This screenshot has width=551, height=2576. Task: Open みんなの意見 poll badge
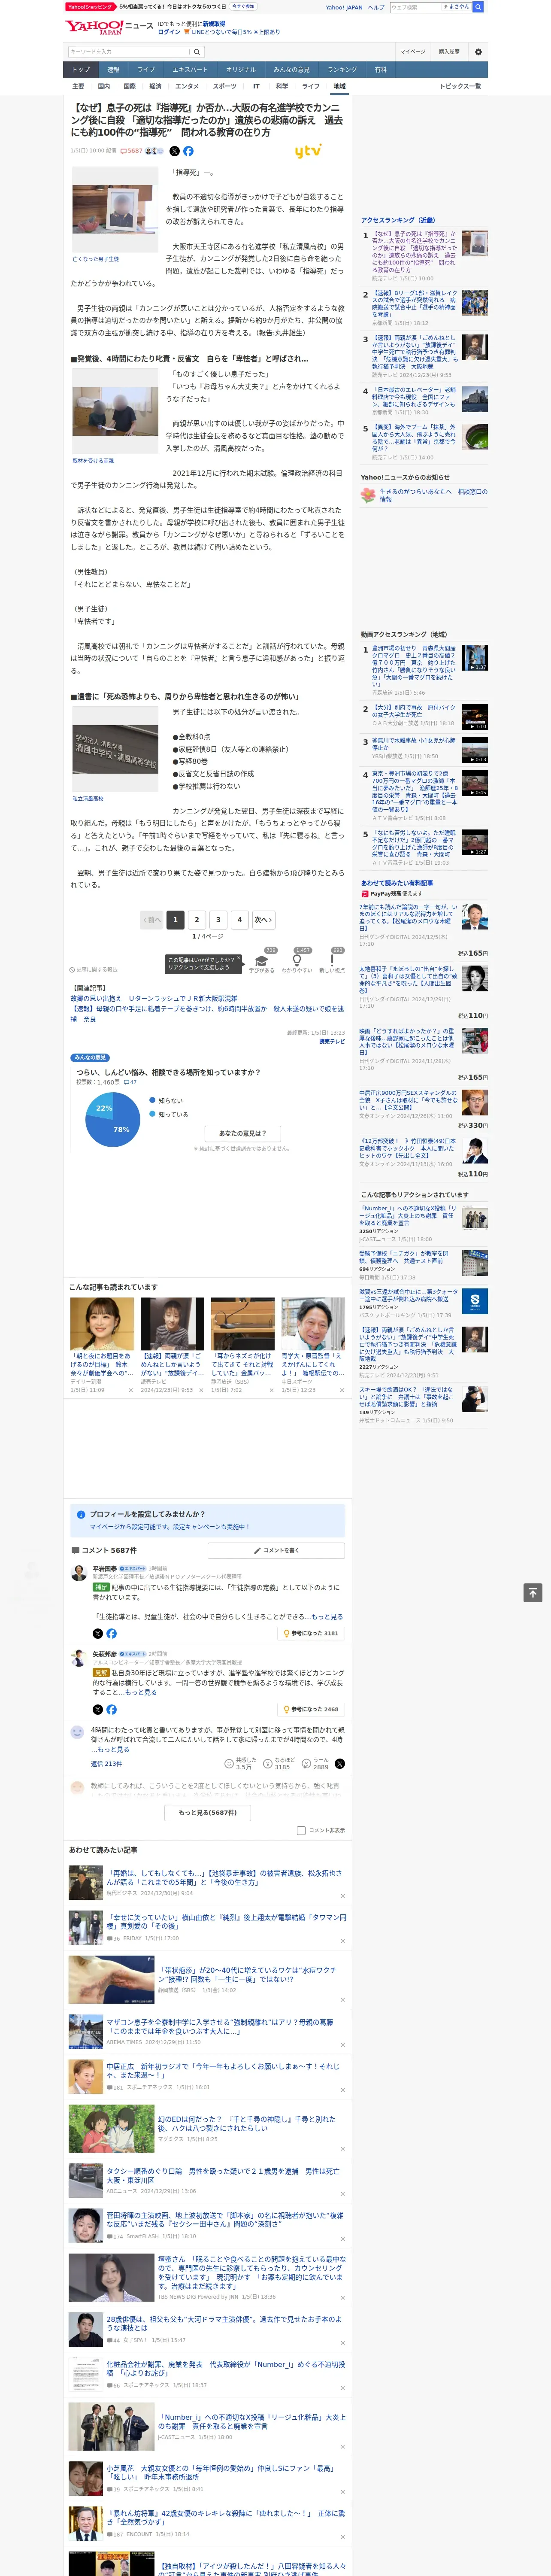90,1057
